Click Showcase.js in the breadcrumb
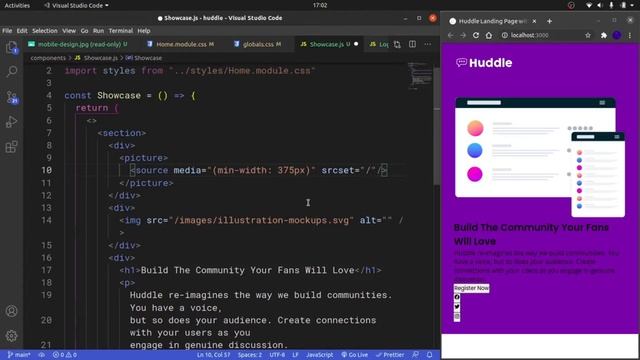 97,58
